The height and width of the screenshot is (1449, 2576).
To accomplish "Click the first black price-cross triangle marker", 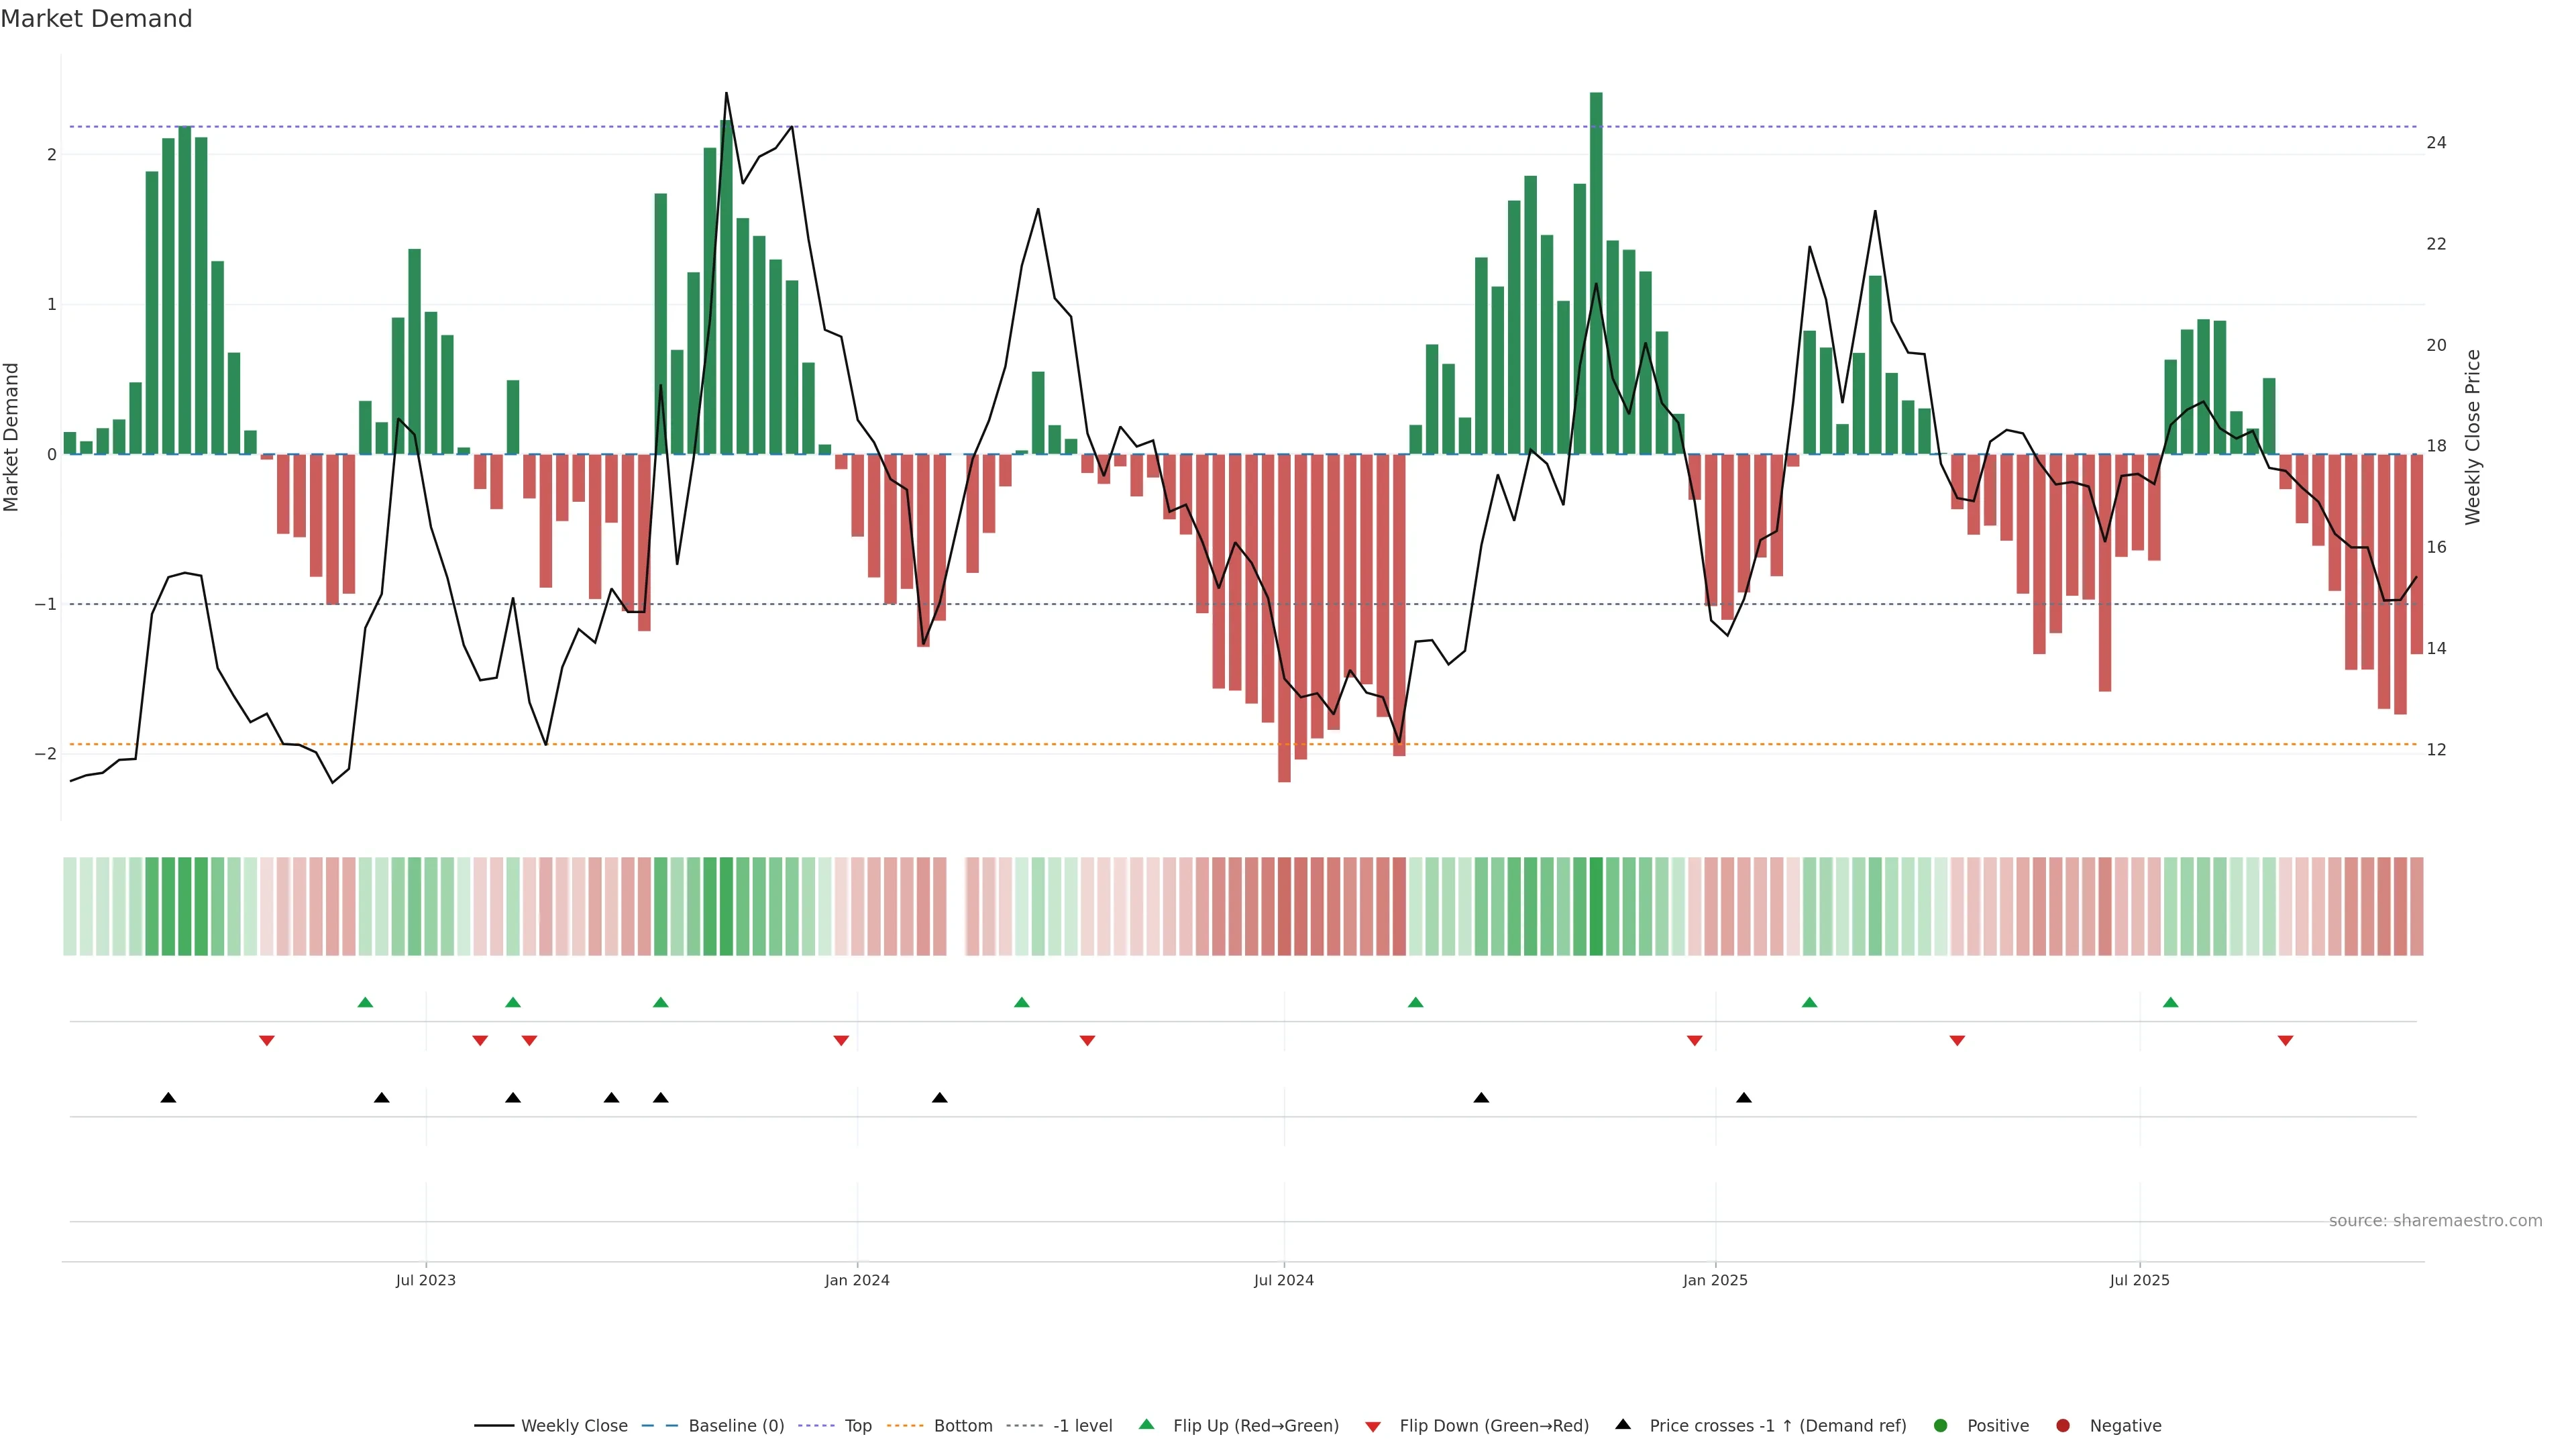I will (x=168, y=1098).
